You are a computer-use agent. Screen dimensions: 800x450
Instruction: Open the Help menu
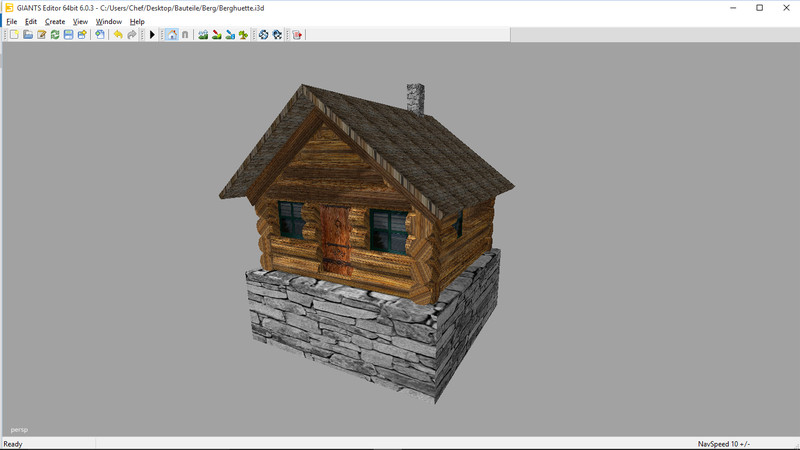click(137, 21)
